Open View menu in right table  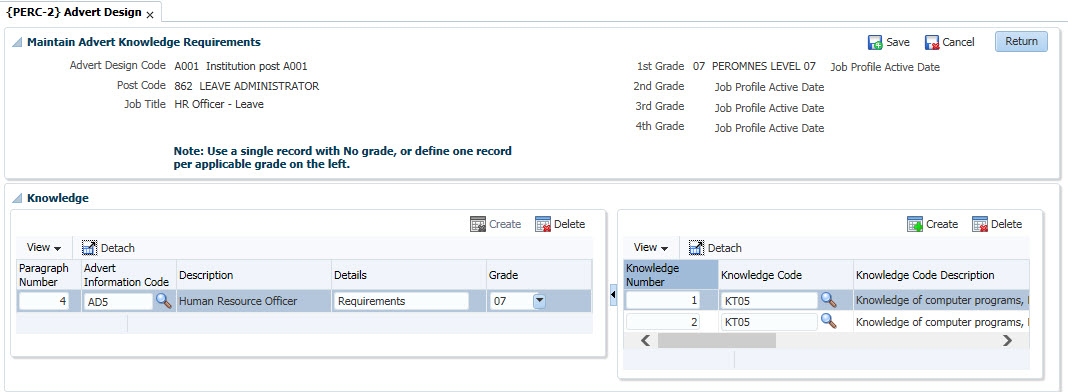click(650, 248)
